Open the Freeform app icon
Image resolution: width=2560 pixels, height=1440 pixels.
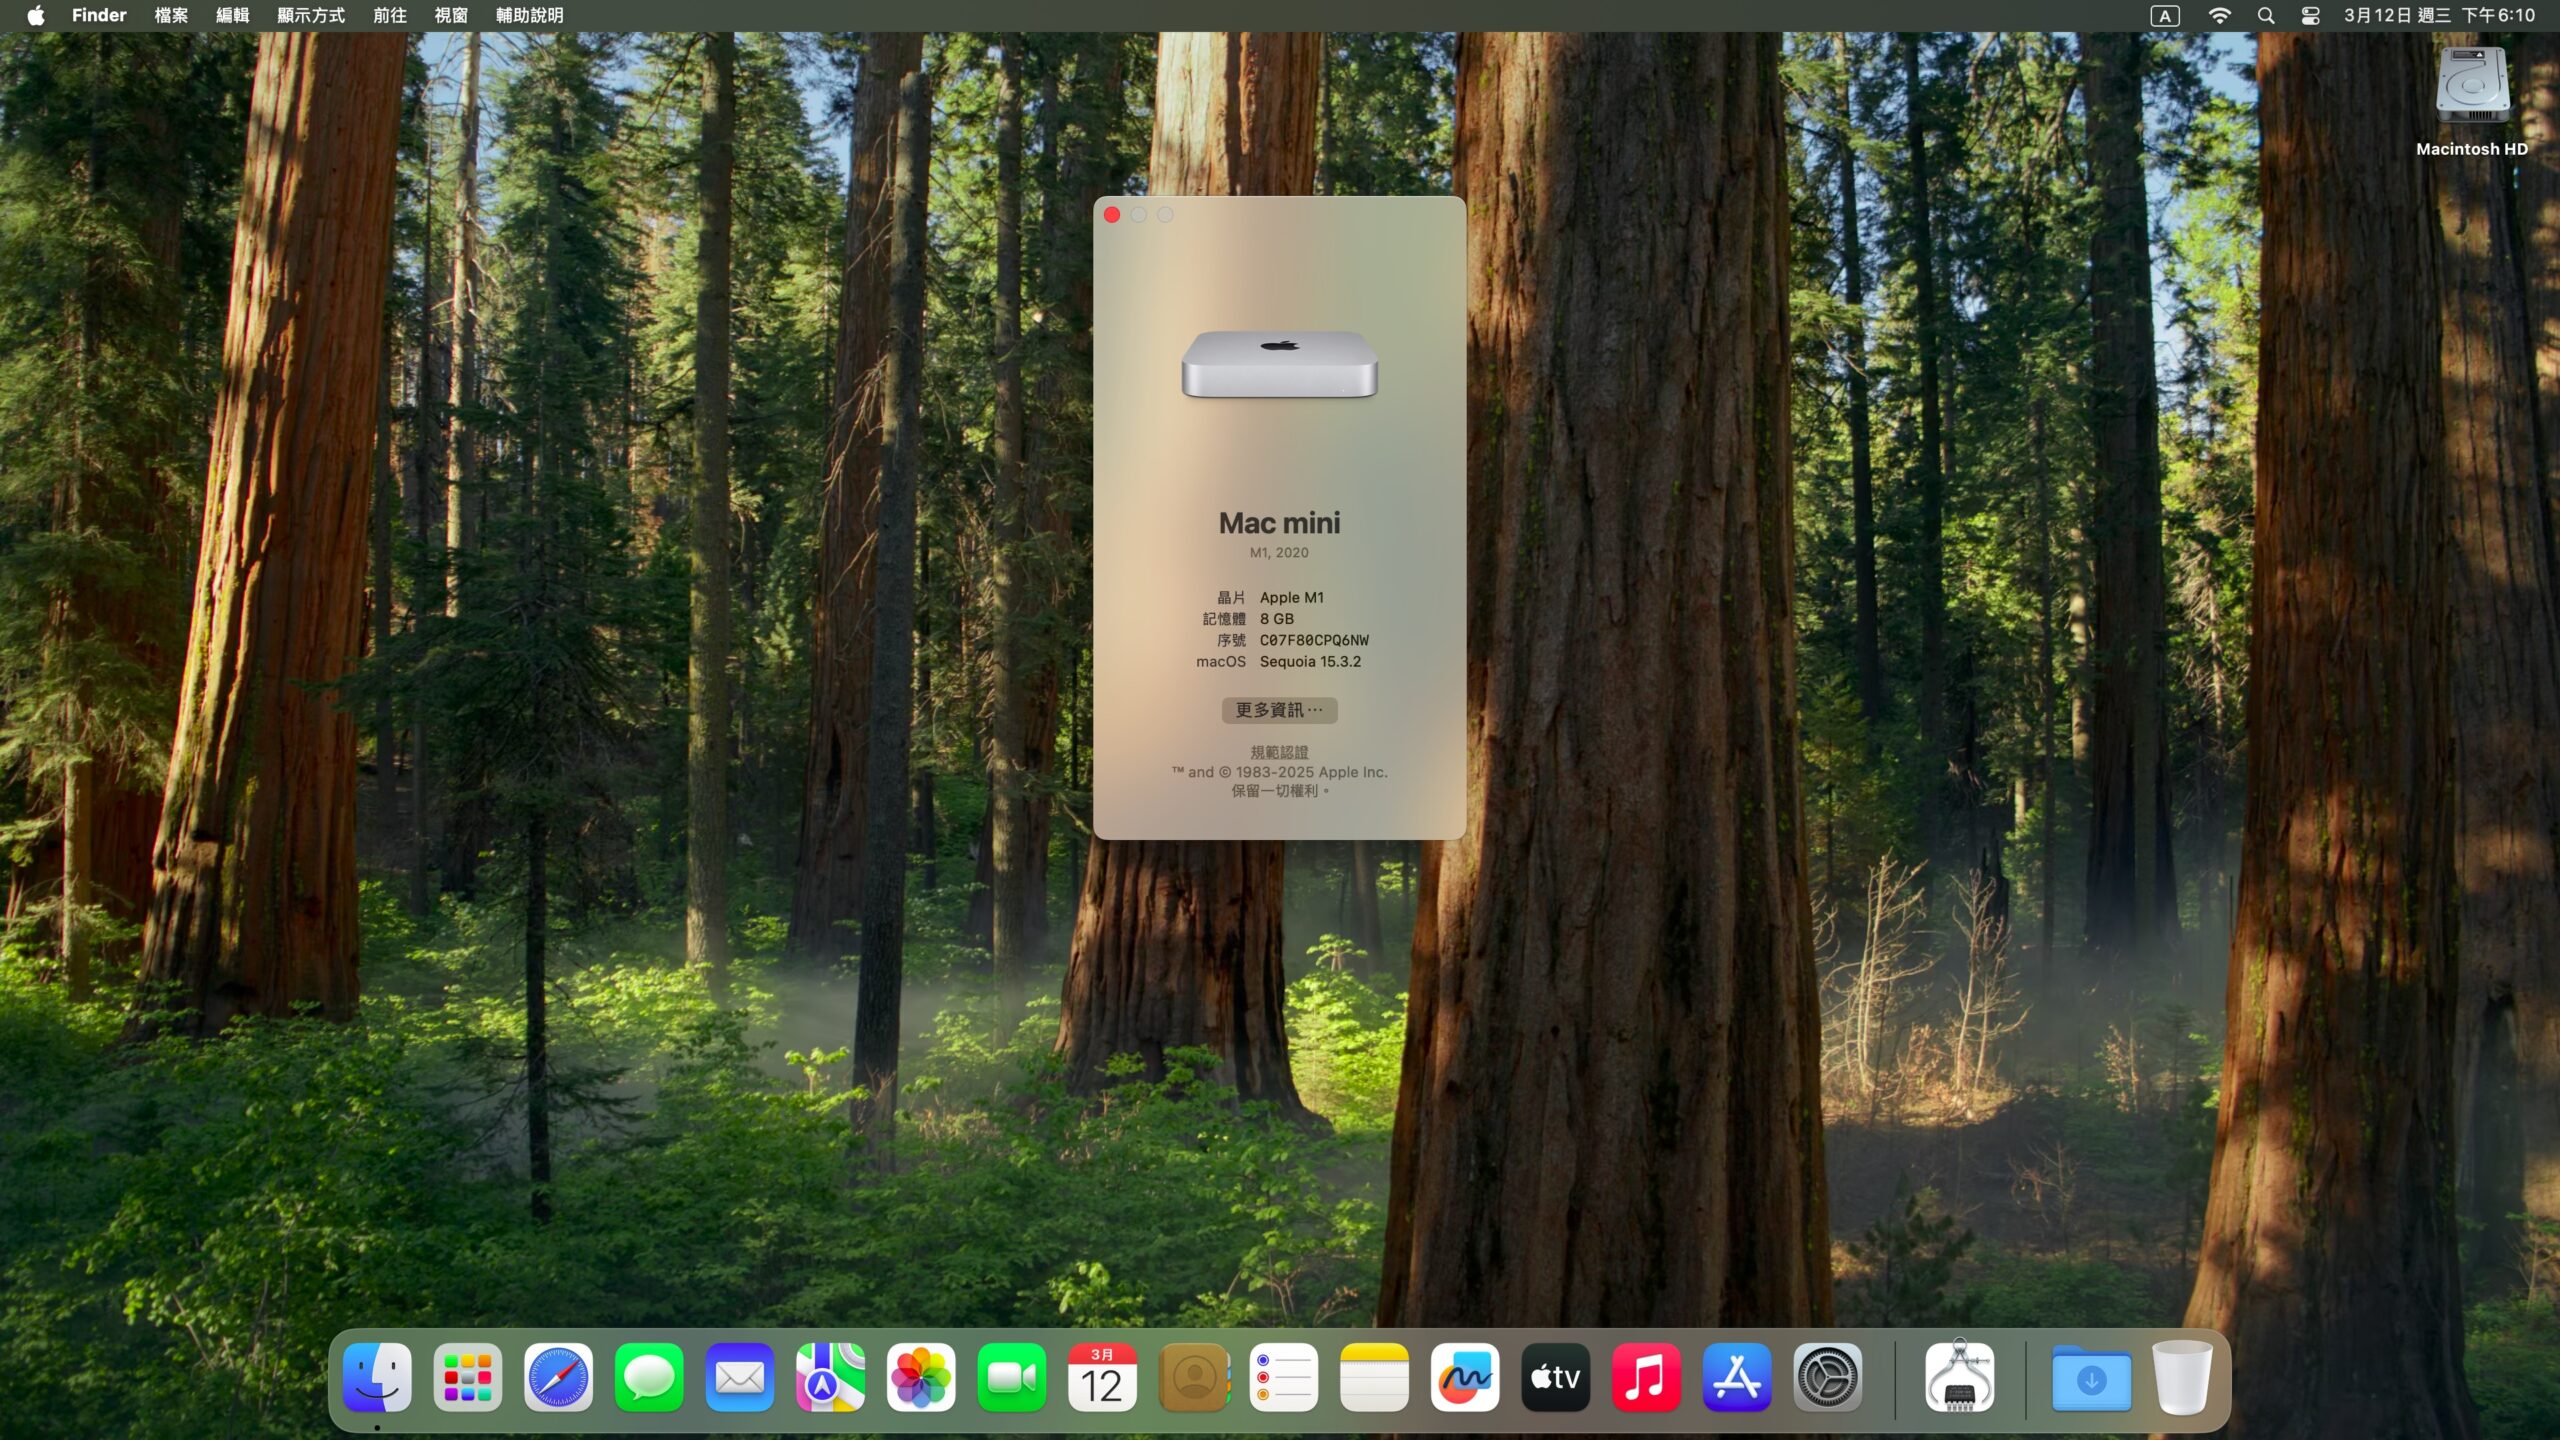click(1464, 1378)
